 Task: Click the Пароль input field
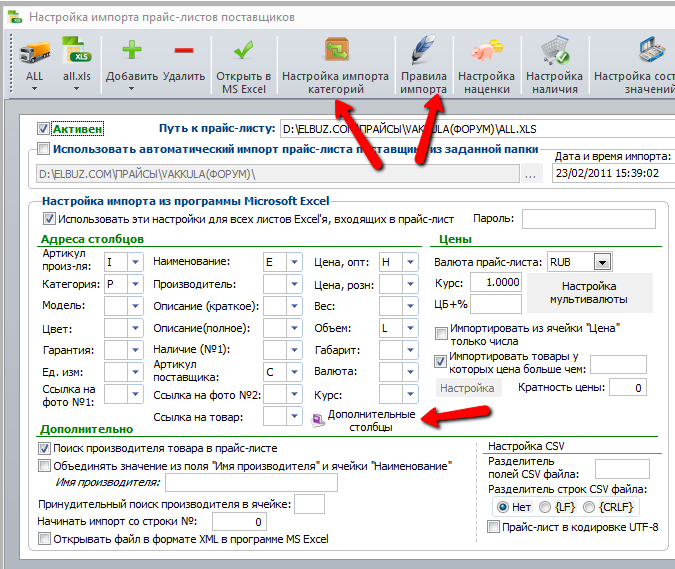(x=588, y=219)
